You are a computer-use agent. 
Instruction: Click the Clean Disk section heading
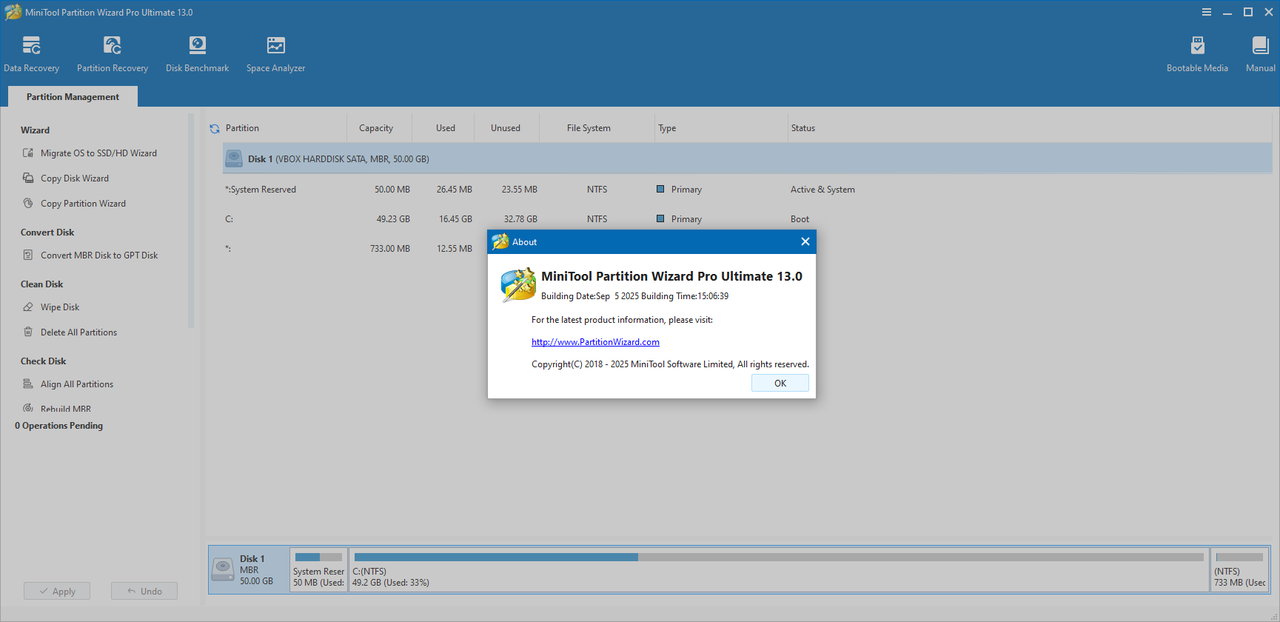42,284
